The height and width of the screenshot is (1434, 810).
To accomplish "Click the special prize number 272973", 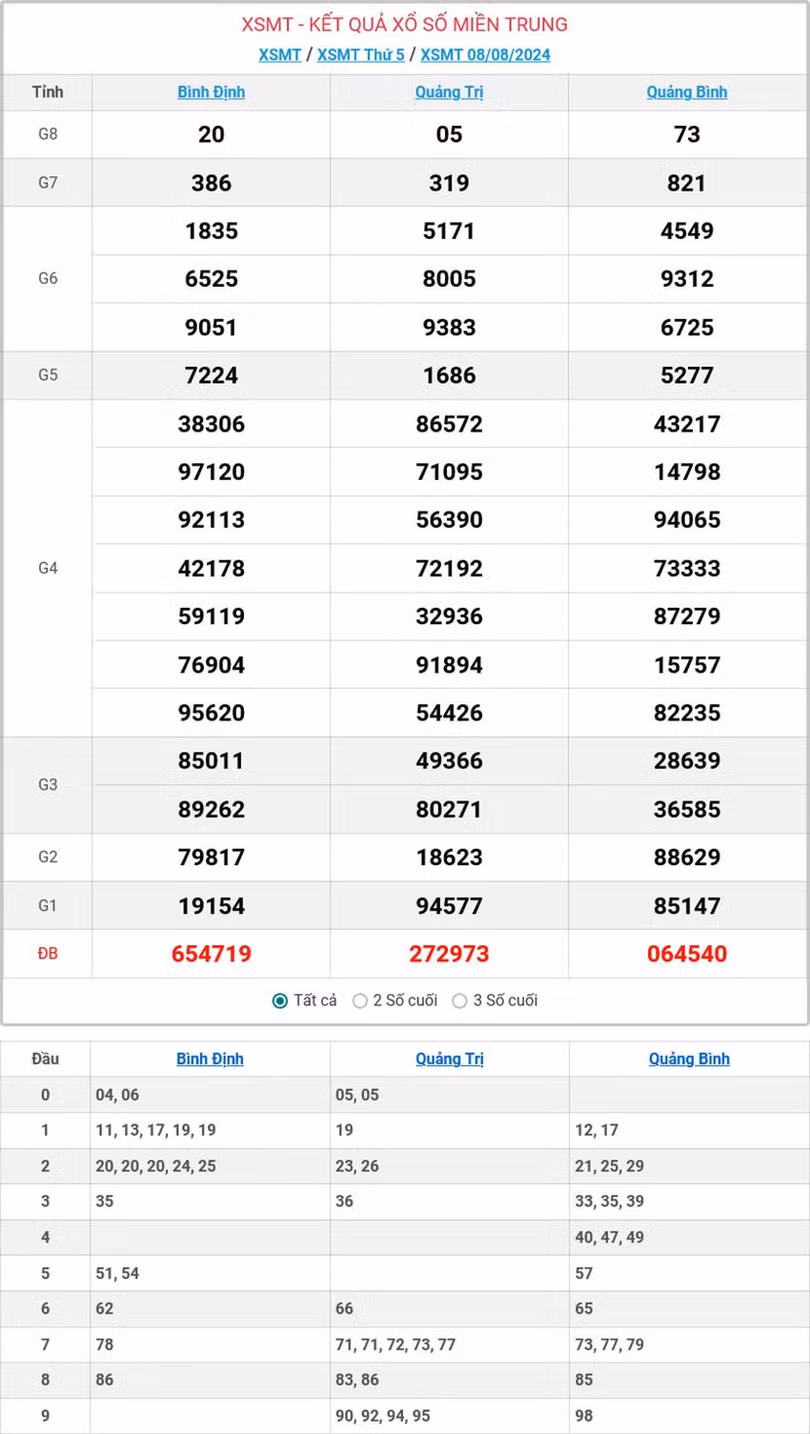I will coord(449,954).
